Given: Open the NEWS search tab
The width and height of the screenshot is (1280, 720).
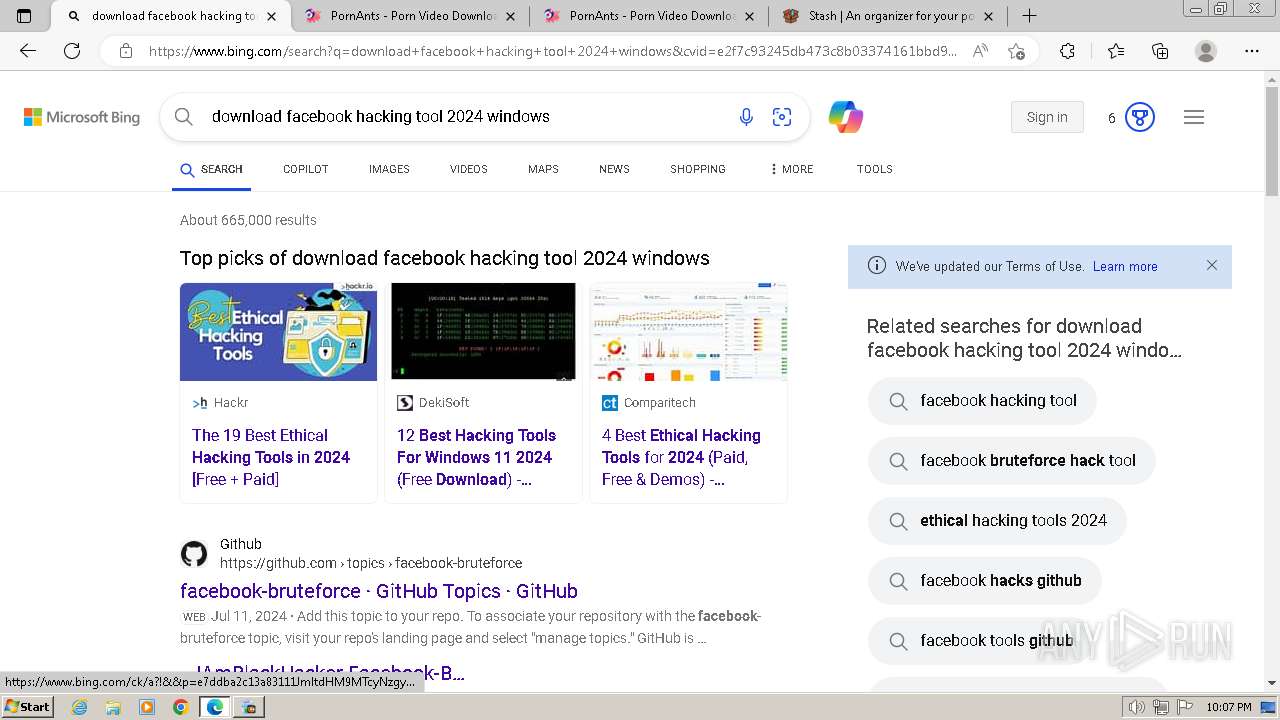Looking at the screenshot, I should pyautogui.click(x=614, y=169).
